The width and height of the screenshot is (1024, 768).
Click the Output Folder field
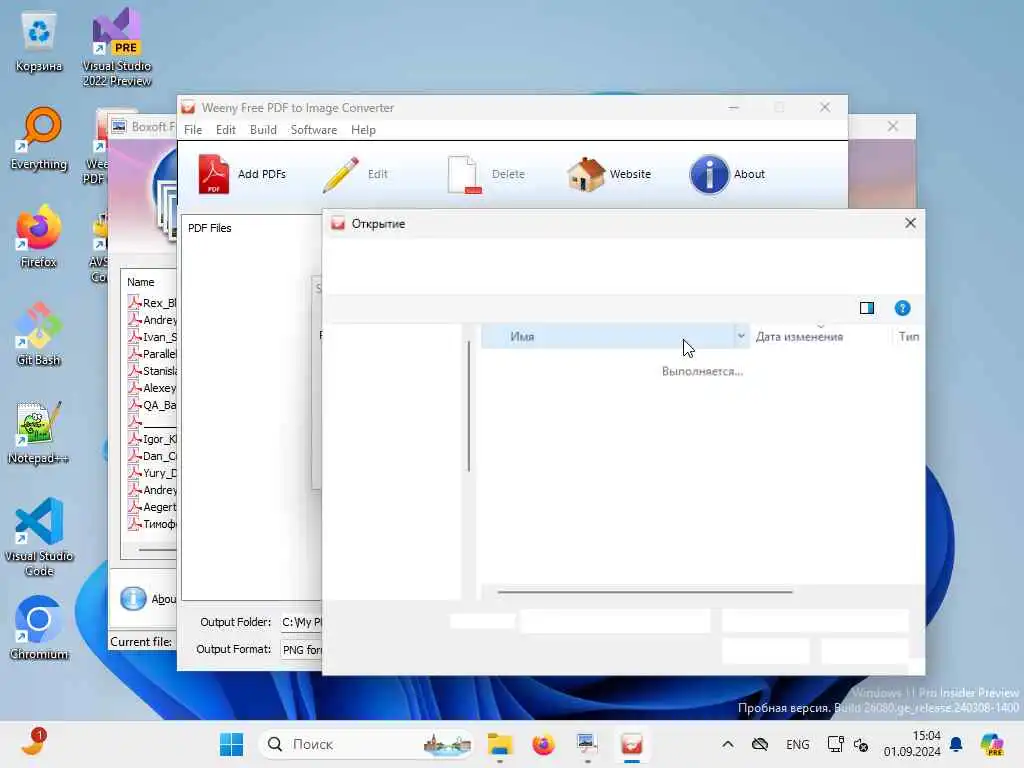(301, 622)
